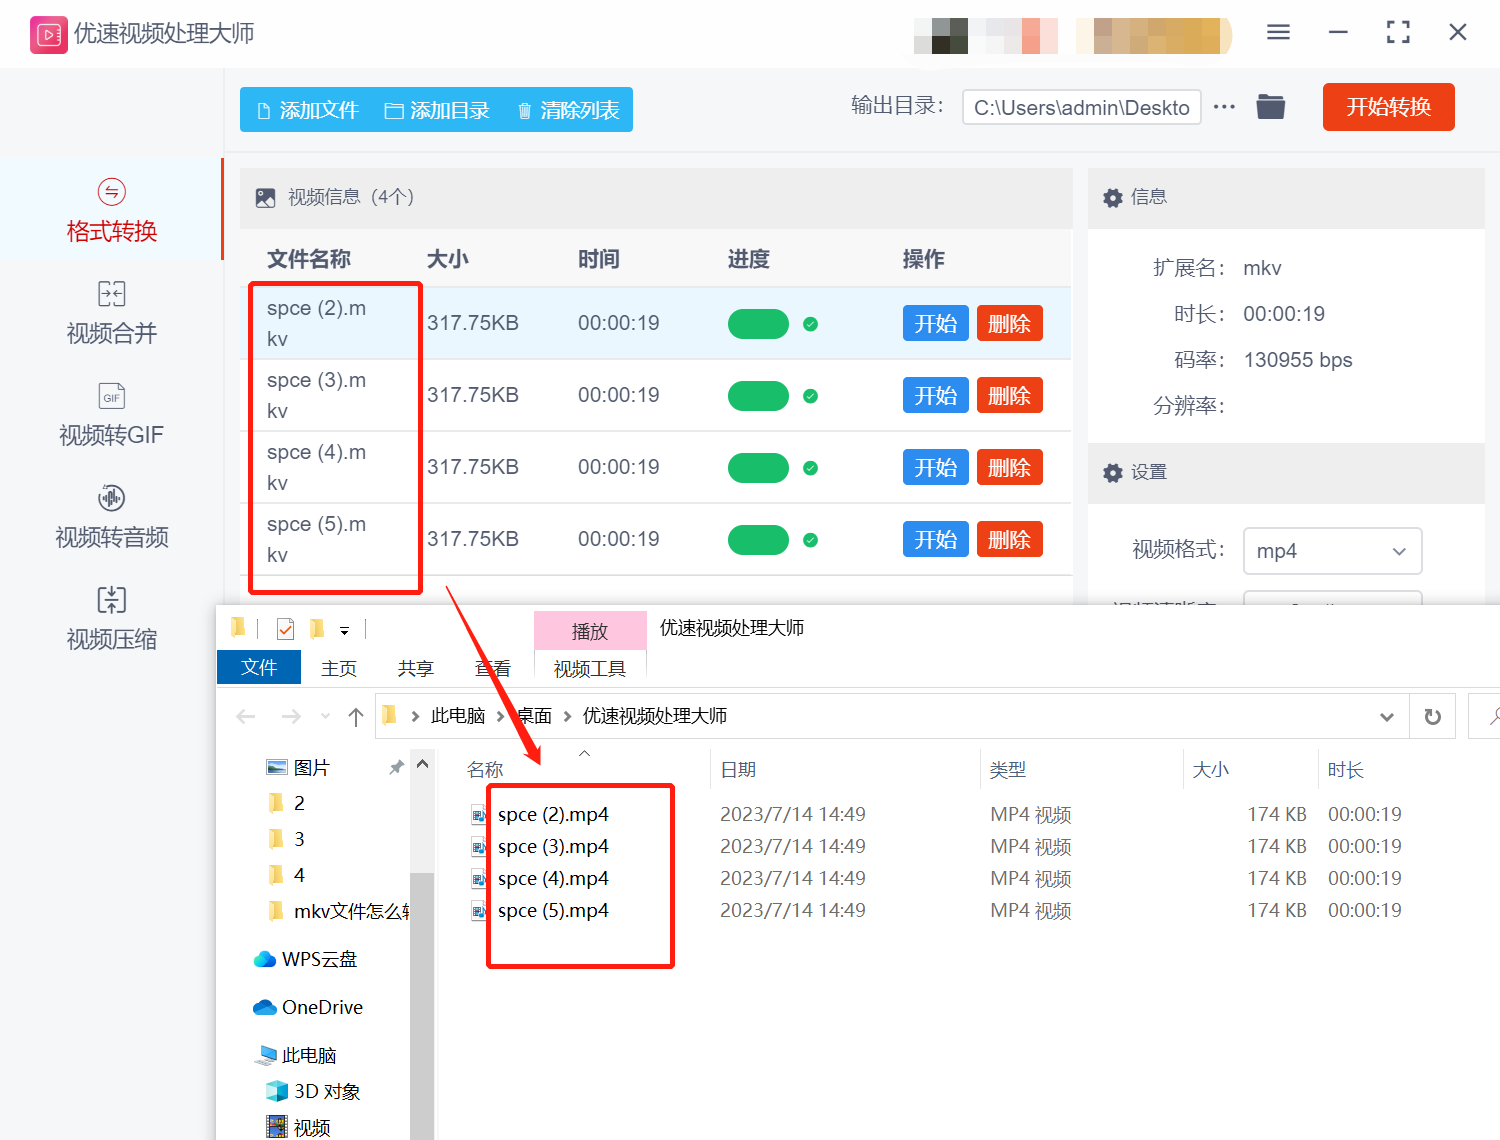Viewport: 1500px width, 1140px height.
Task: Open the 视频转音频 video-to-audio module
Action: point(111,517)
